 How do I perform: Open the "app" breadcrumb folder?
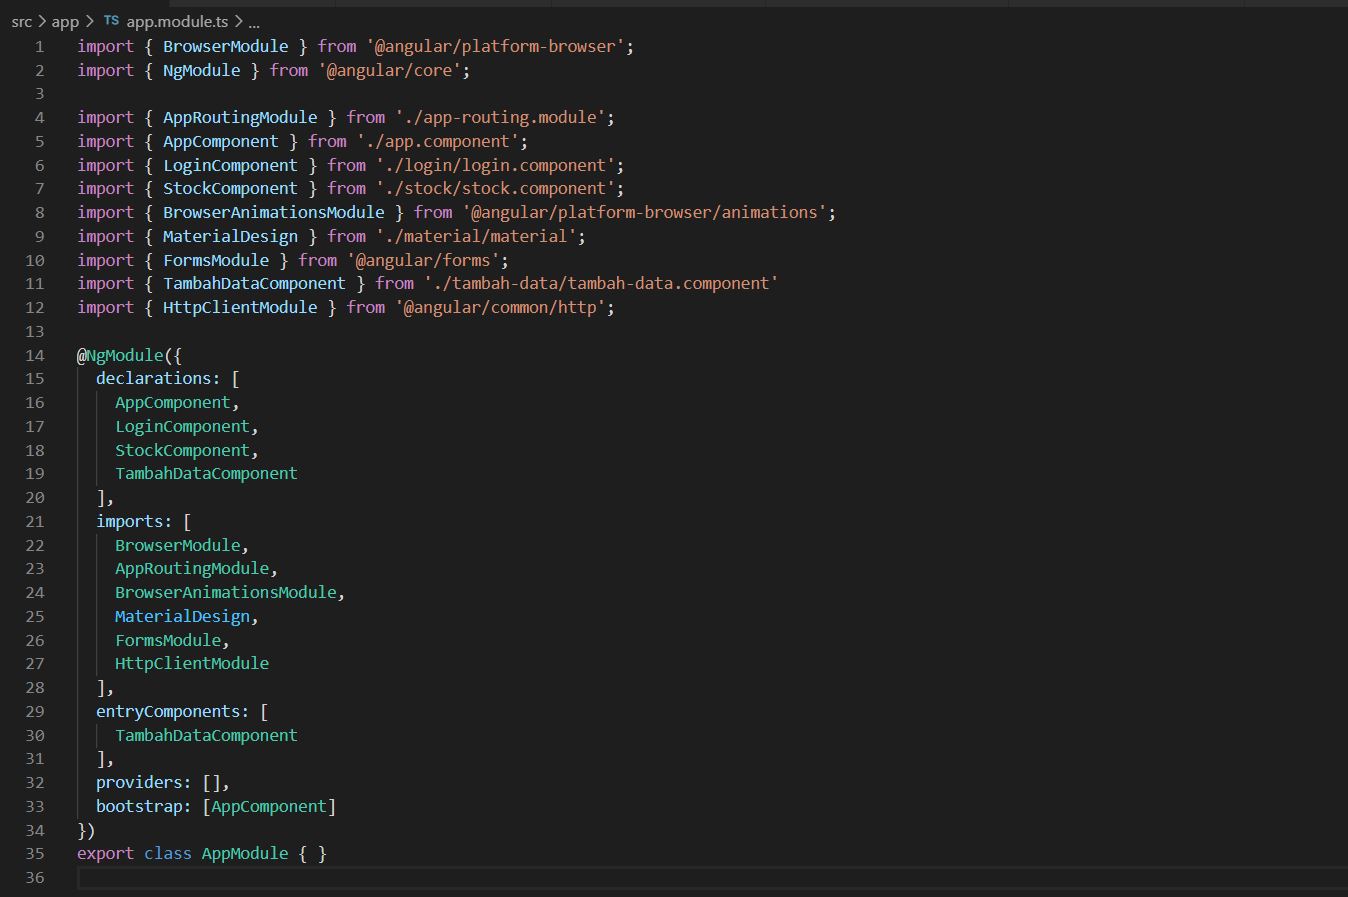pyautogui.click(x=65, y=21)
